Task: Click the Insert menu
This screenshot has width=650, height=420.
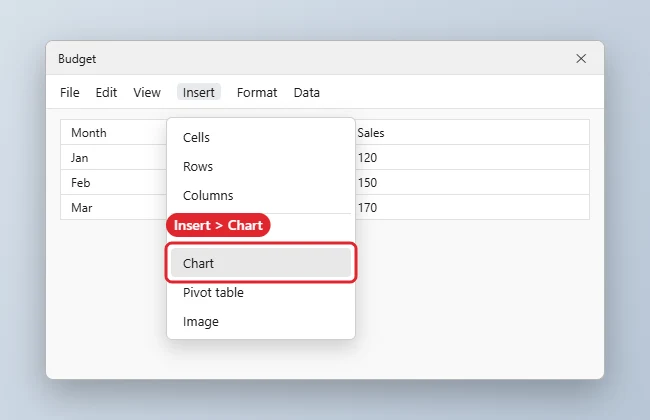Action: point(199,92)
